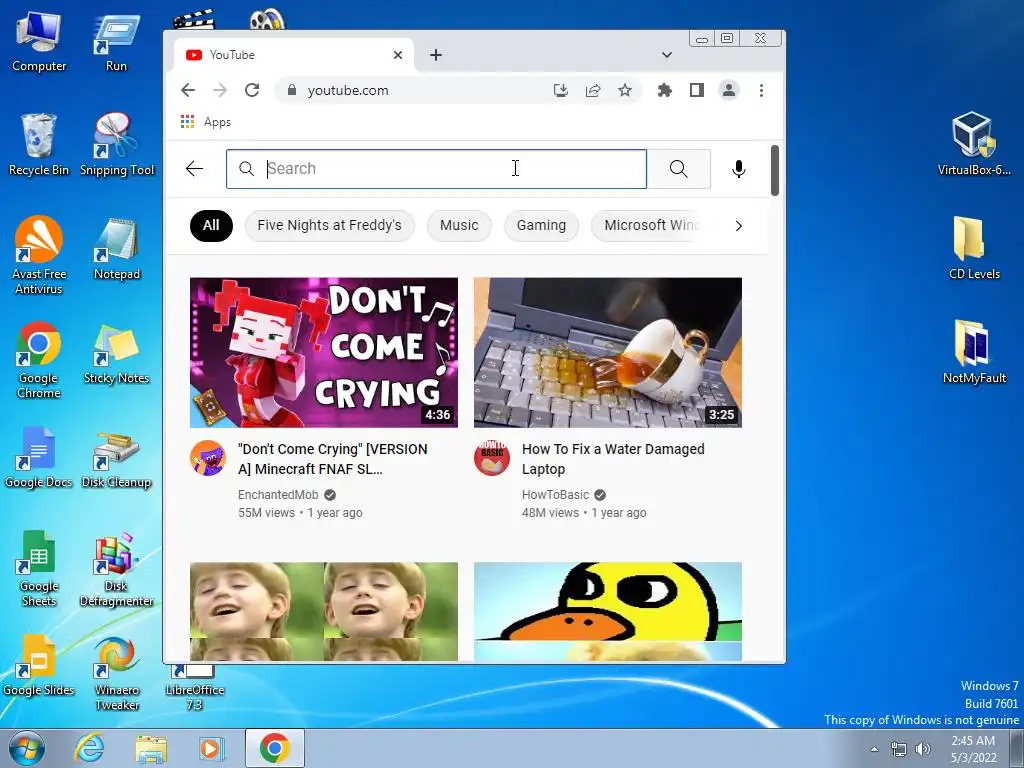Image resolution: width=1024 pixels, height=768 pixels.
Task: Select the All filter chip
Action: coord(211,225)
